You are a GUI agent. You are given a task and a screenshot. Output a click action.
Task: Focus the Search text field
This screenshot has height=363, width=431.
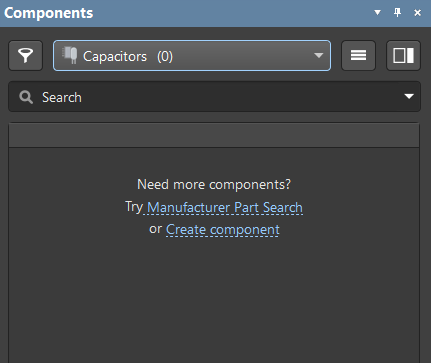[214, 97]
